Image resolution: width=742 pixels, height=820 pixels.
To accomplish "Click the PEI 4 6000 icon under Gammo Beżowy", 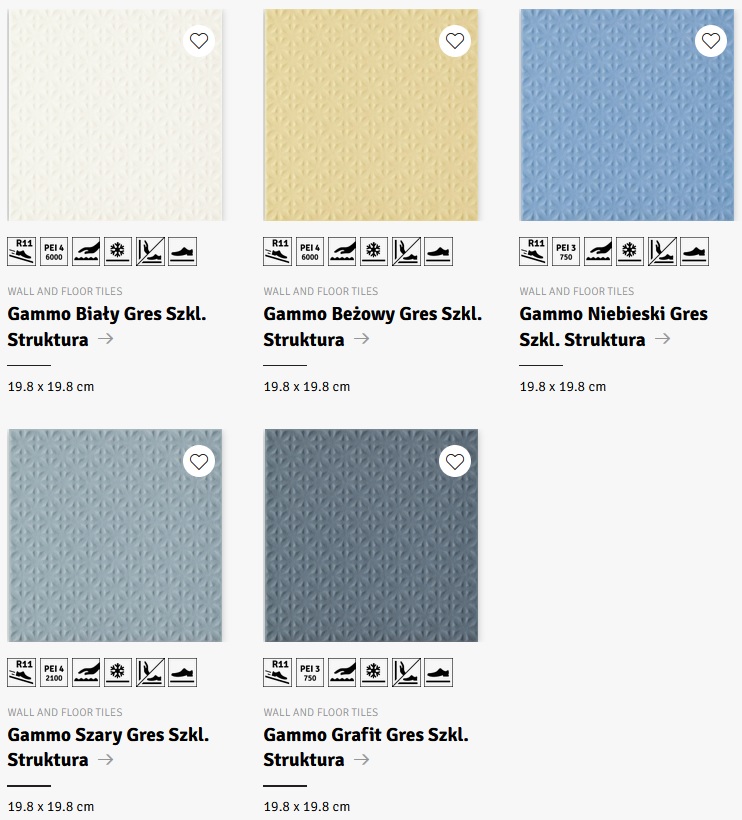I will click(x=310, y=251).
